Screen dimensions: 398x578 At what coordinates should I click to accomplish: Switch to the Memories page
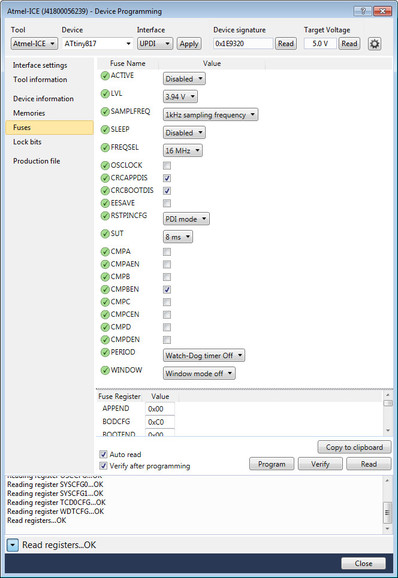click(x=29, y=113)
